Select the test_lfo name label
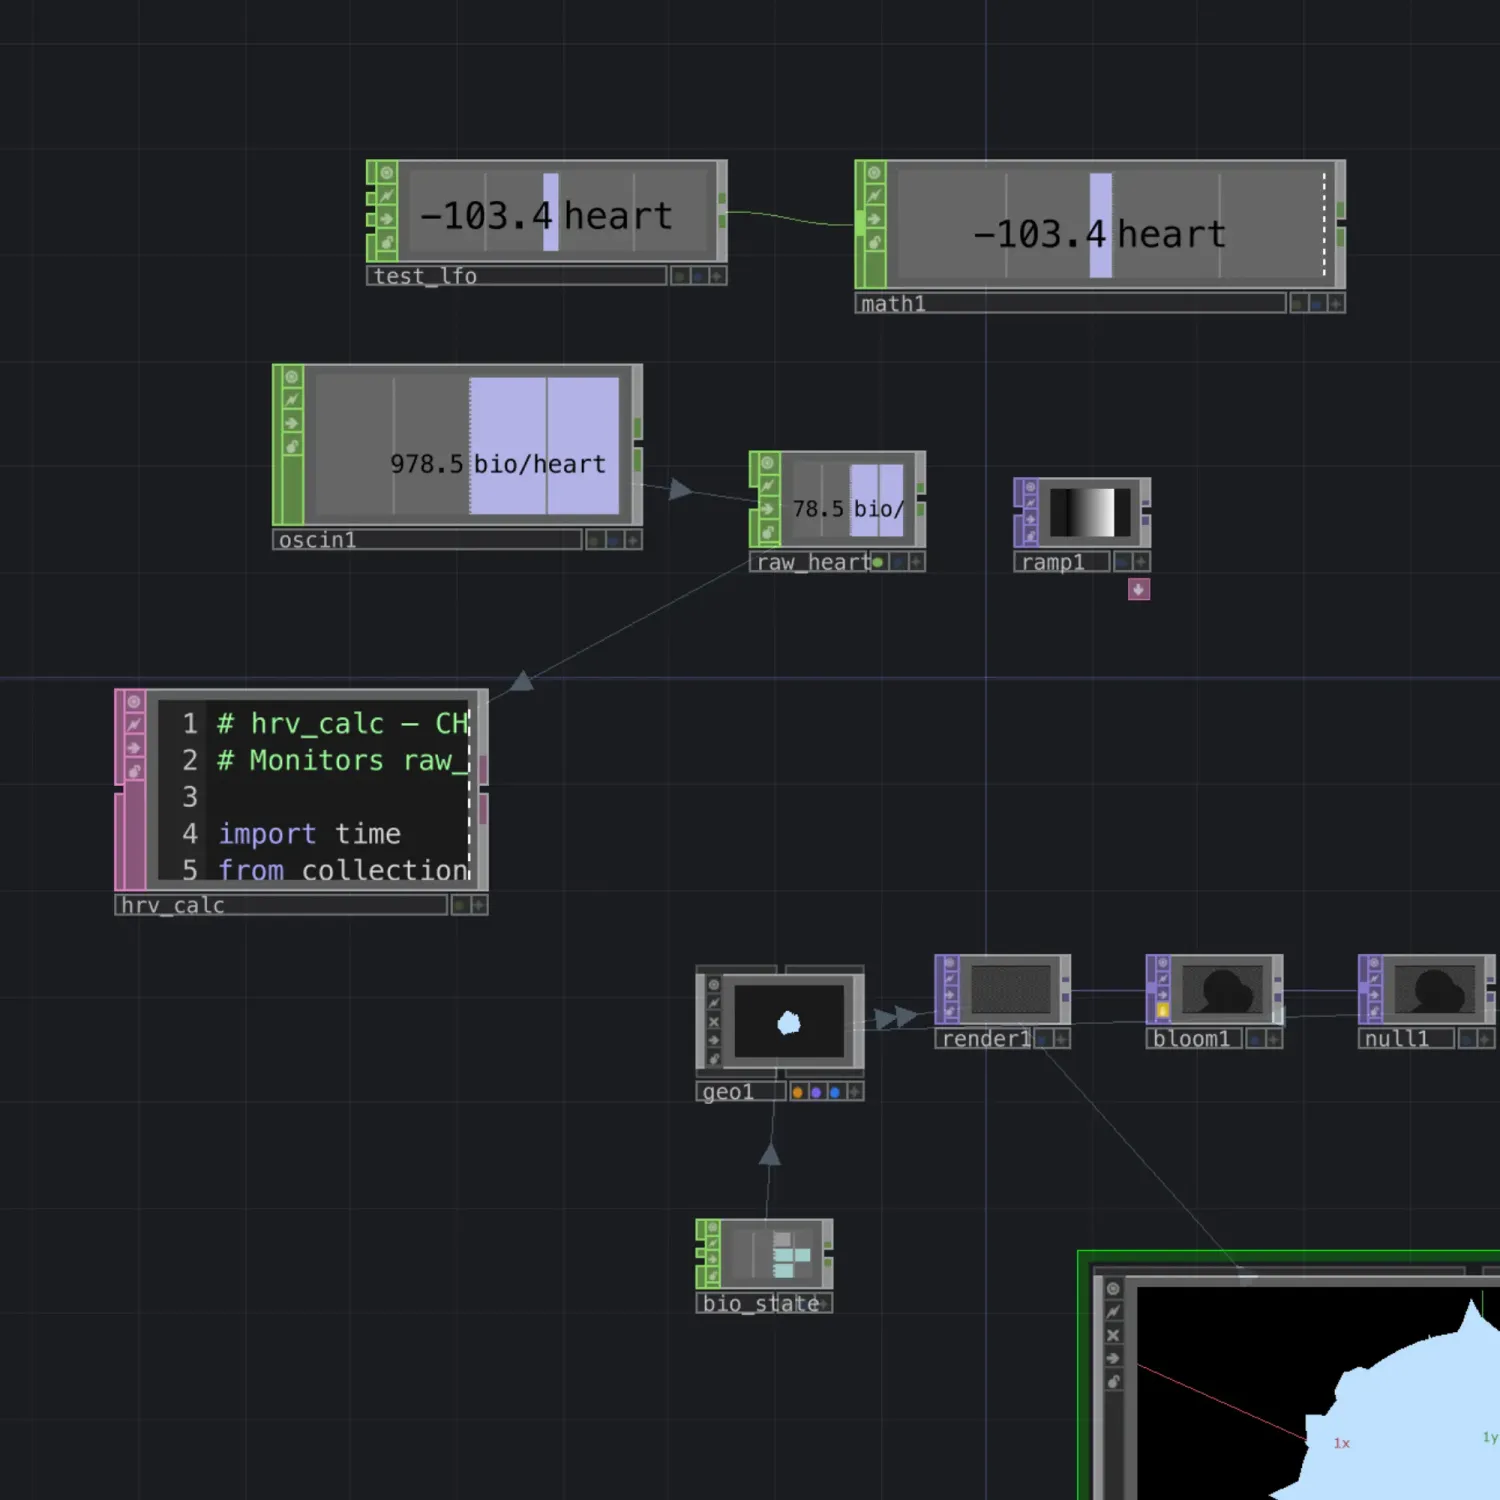1500x1500 pixels. 516,276
